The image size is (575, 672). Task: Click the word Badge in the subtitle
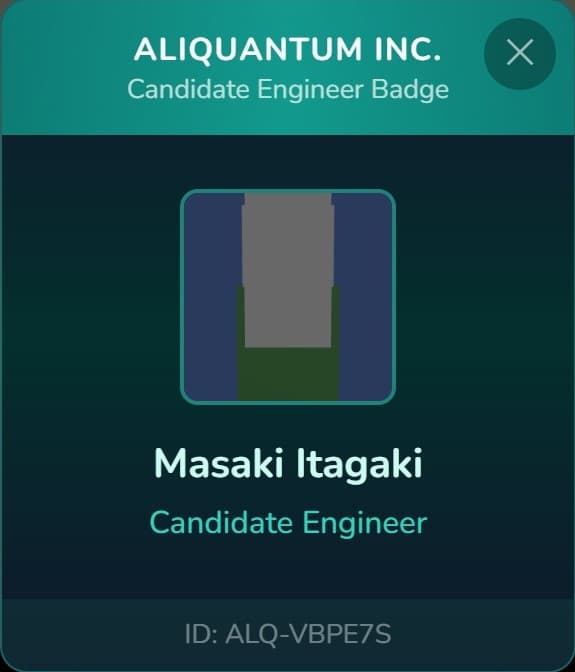click(x=410, y=90)
